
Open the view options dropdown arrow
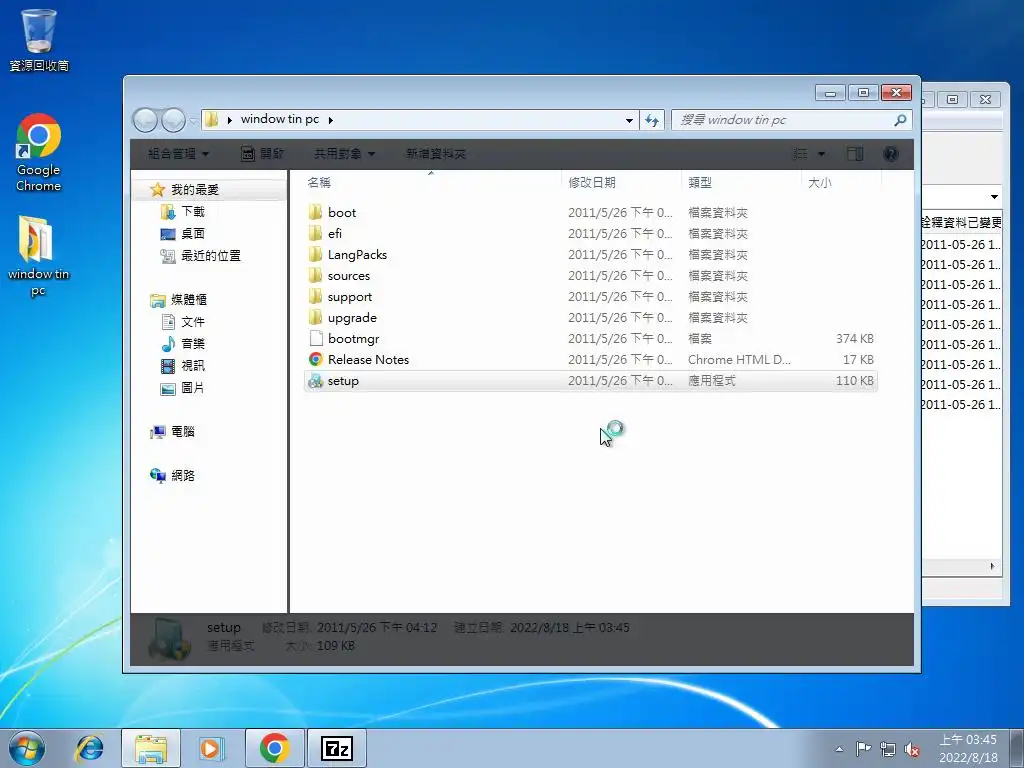point(821,153)
